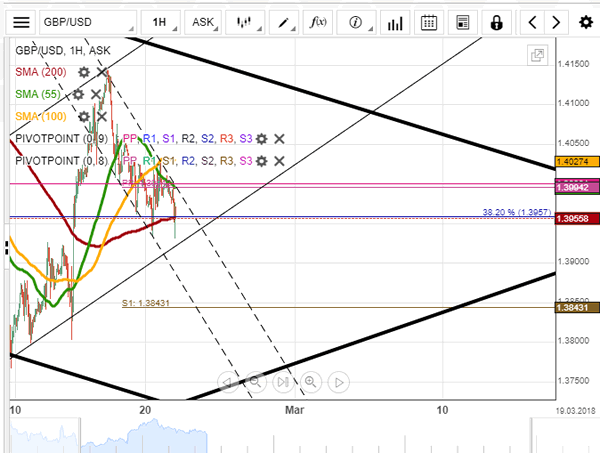Open SMA (200) settings gear
The height and width of the screenshot is (453, 600).
(x=84, y=72)
